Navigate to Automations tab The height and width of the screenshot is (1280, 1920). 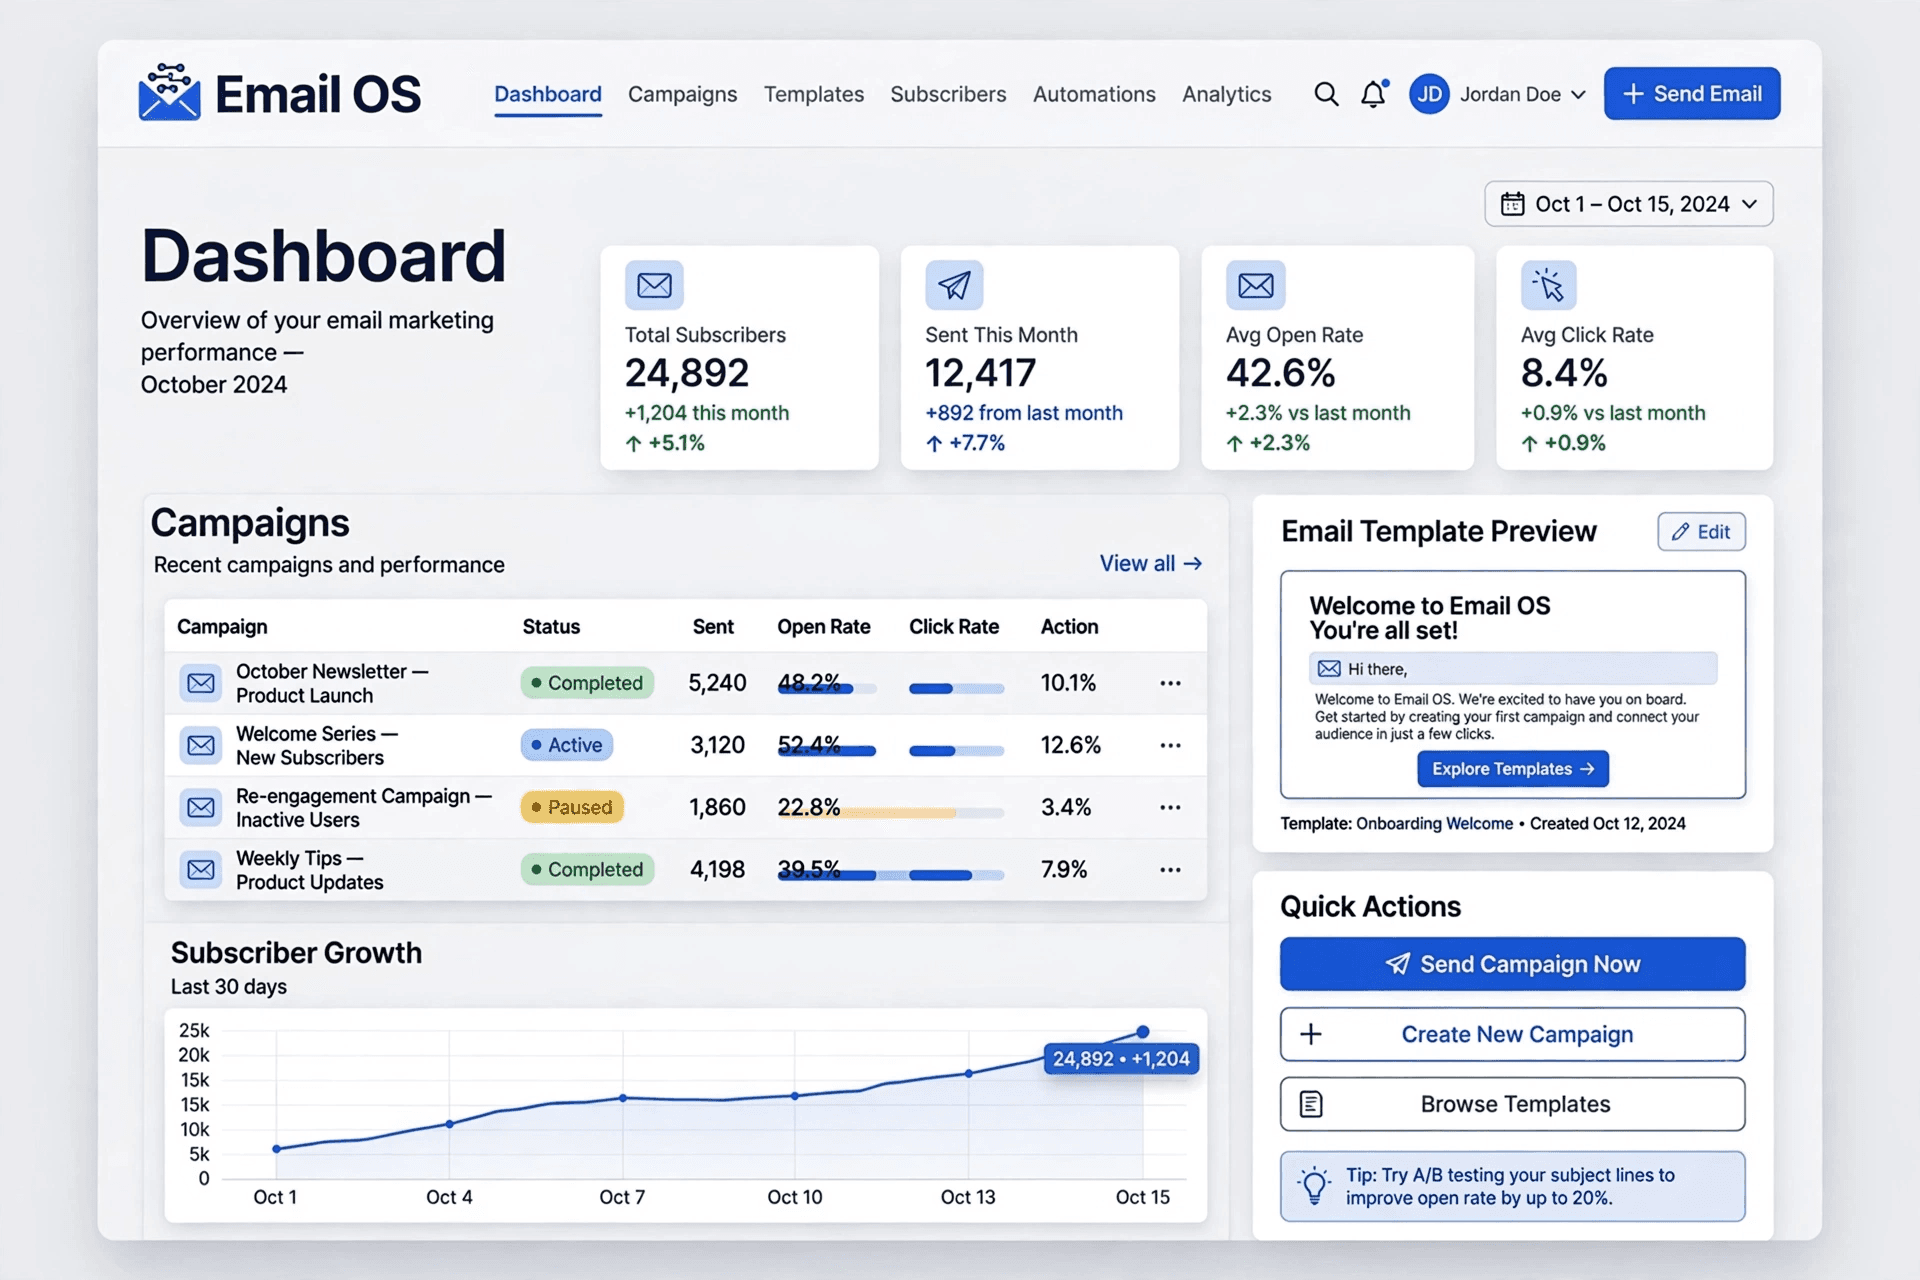point(1094,94)
